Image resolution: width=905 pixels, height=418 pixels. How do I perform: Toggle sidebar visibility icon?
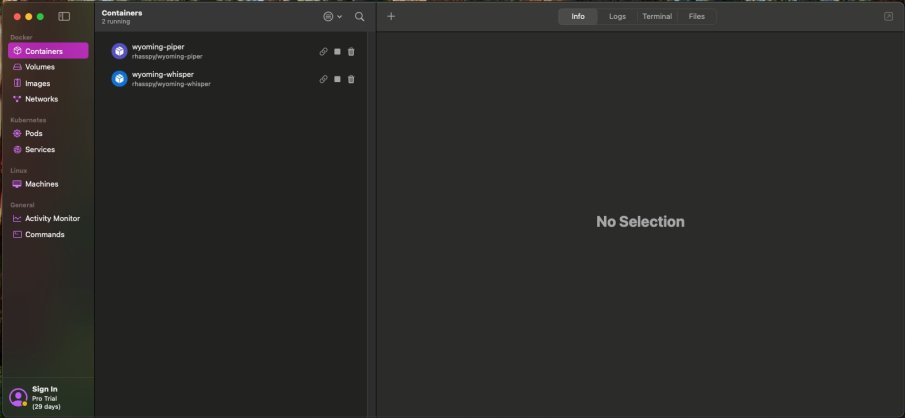tap(64, 17)
